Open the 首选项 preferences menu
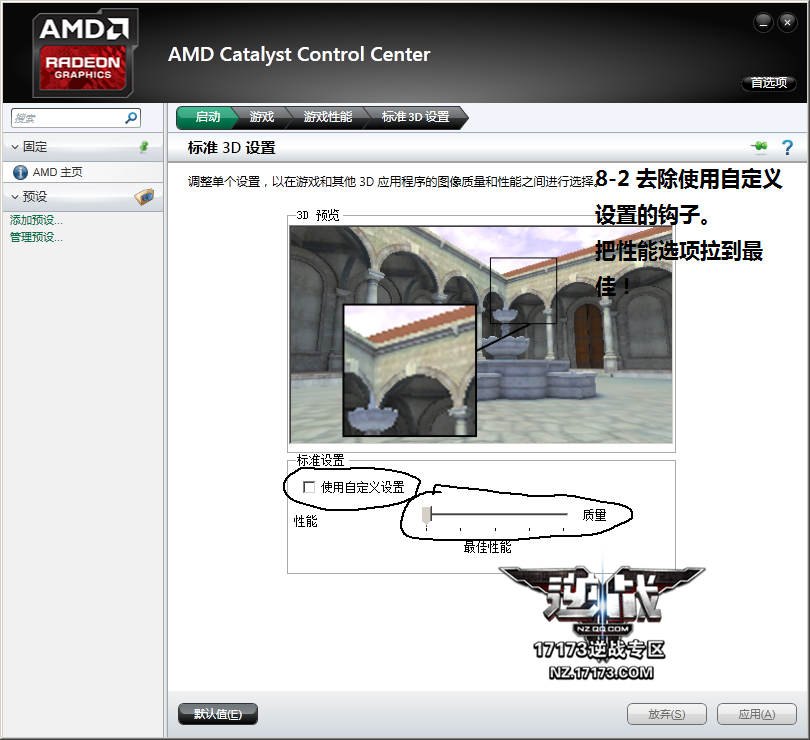 pos(769,83)
